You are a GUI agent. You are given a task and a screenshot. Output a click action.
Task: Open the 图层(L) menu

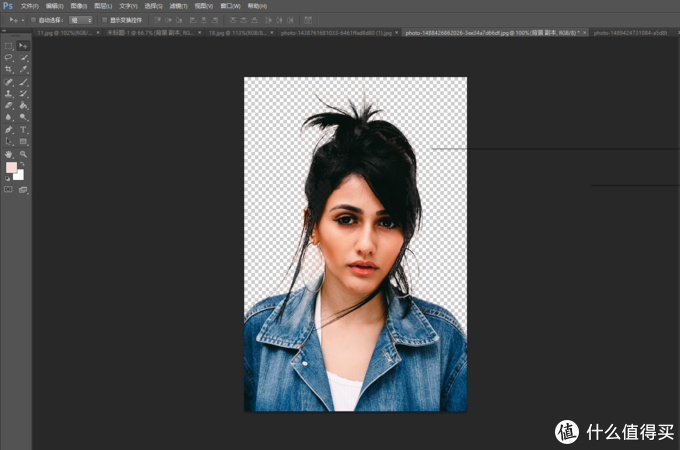pyautogui.click(x=103, y=6)
